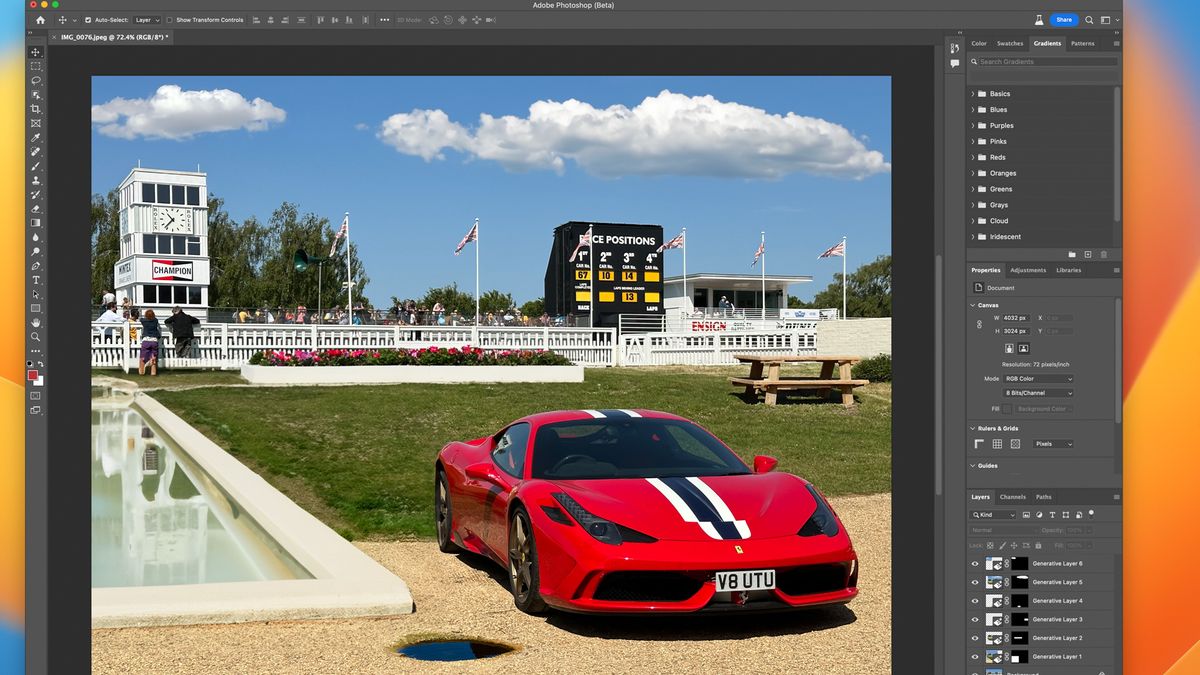This screenshot has width=1200, height=675.
Task: Select the Pen tool
Action: (36, 266)
